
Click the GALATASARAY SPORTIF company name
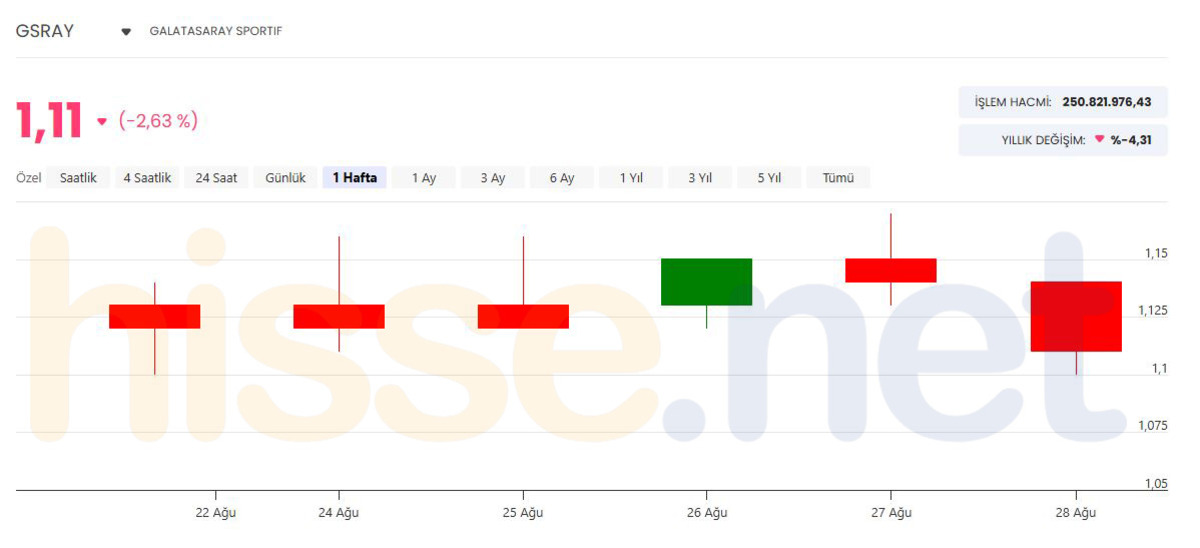click(x=216, y=31)
